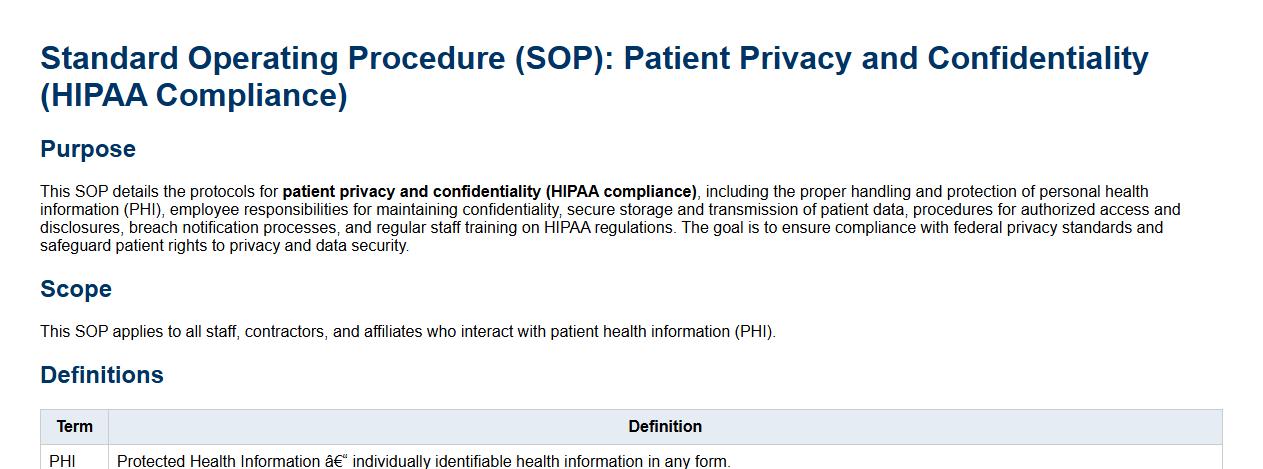Screen dimensions: 1263x469
Task: Click the main SOP document title
Action: pyautogui.click(x=594, y=58)
